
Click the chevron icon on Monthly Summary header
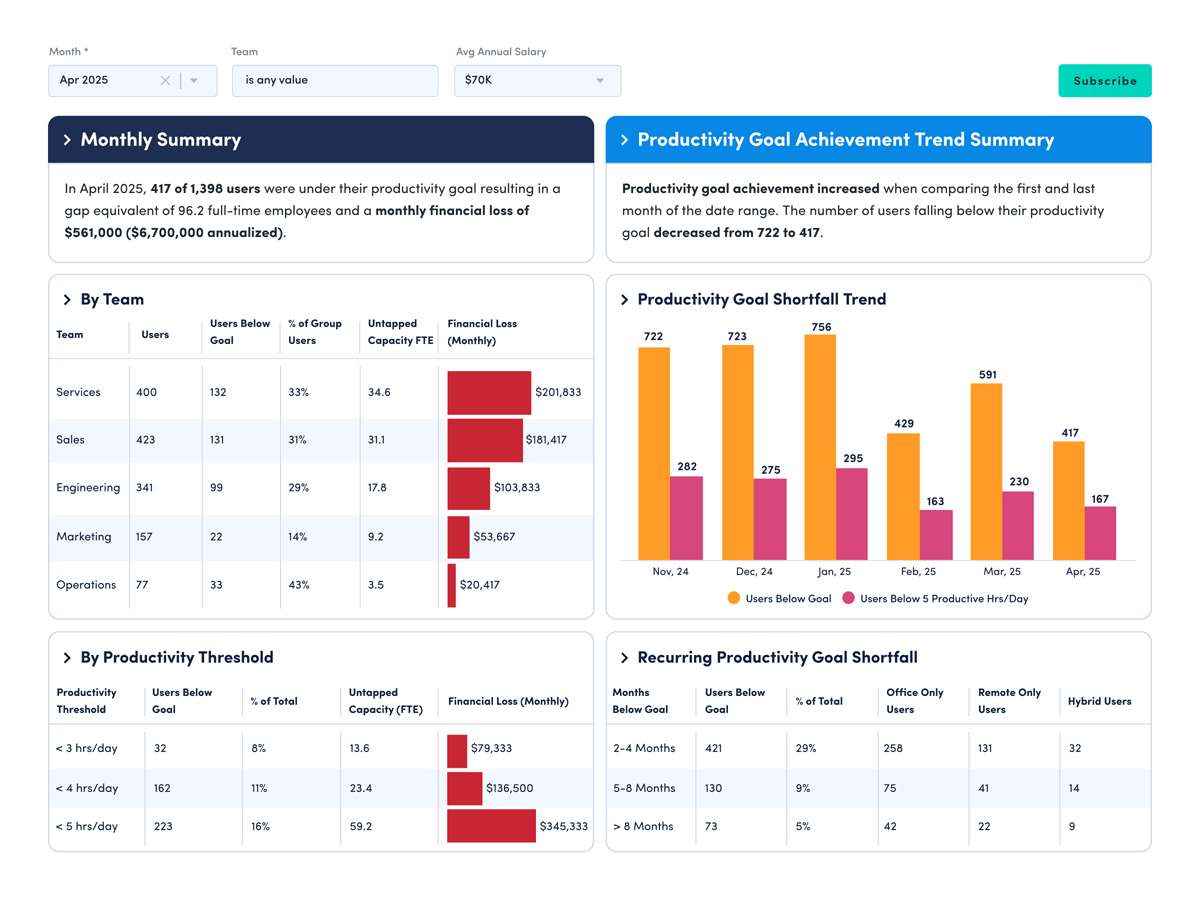pos(66,140)
